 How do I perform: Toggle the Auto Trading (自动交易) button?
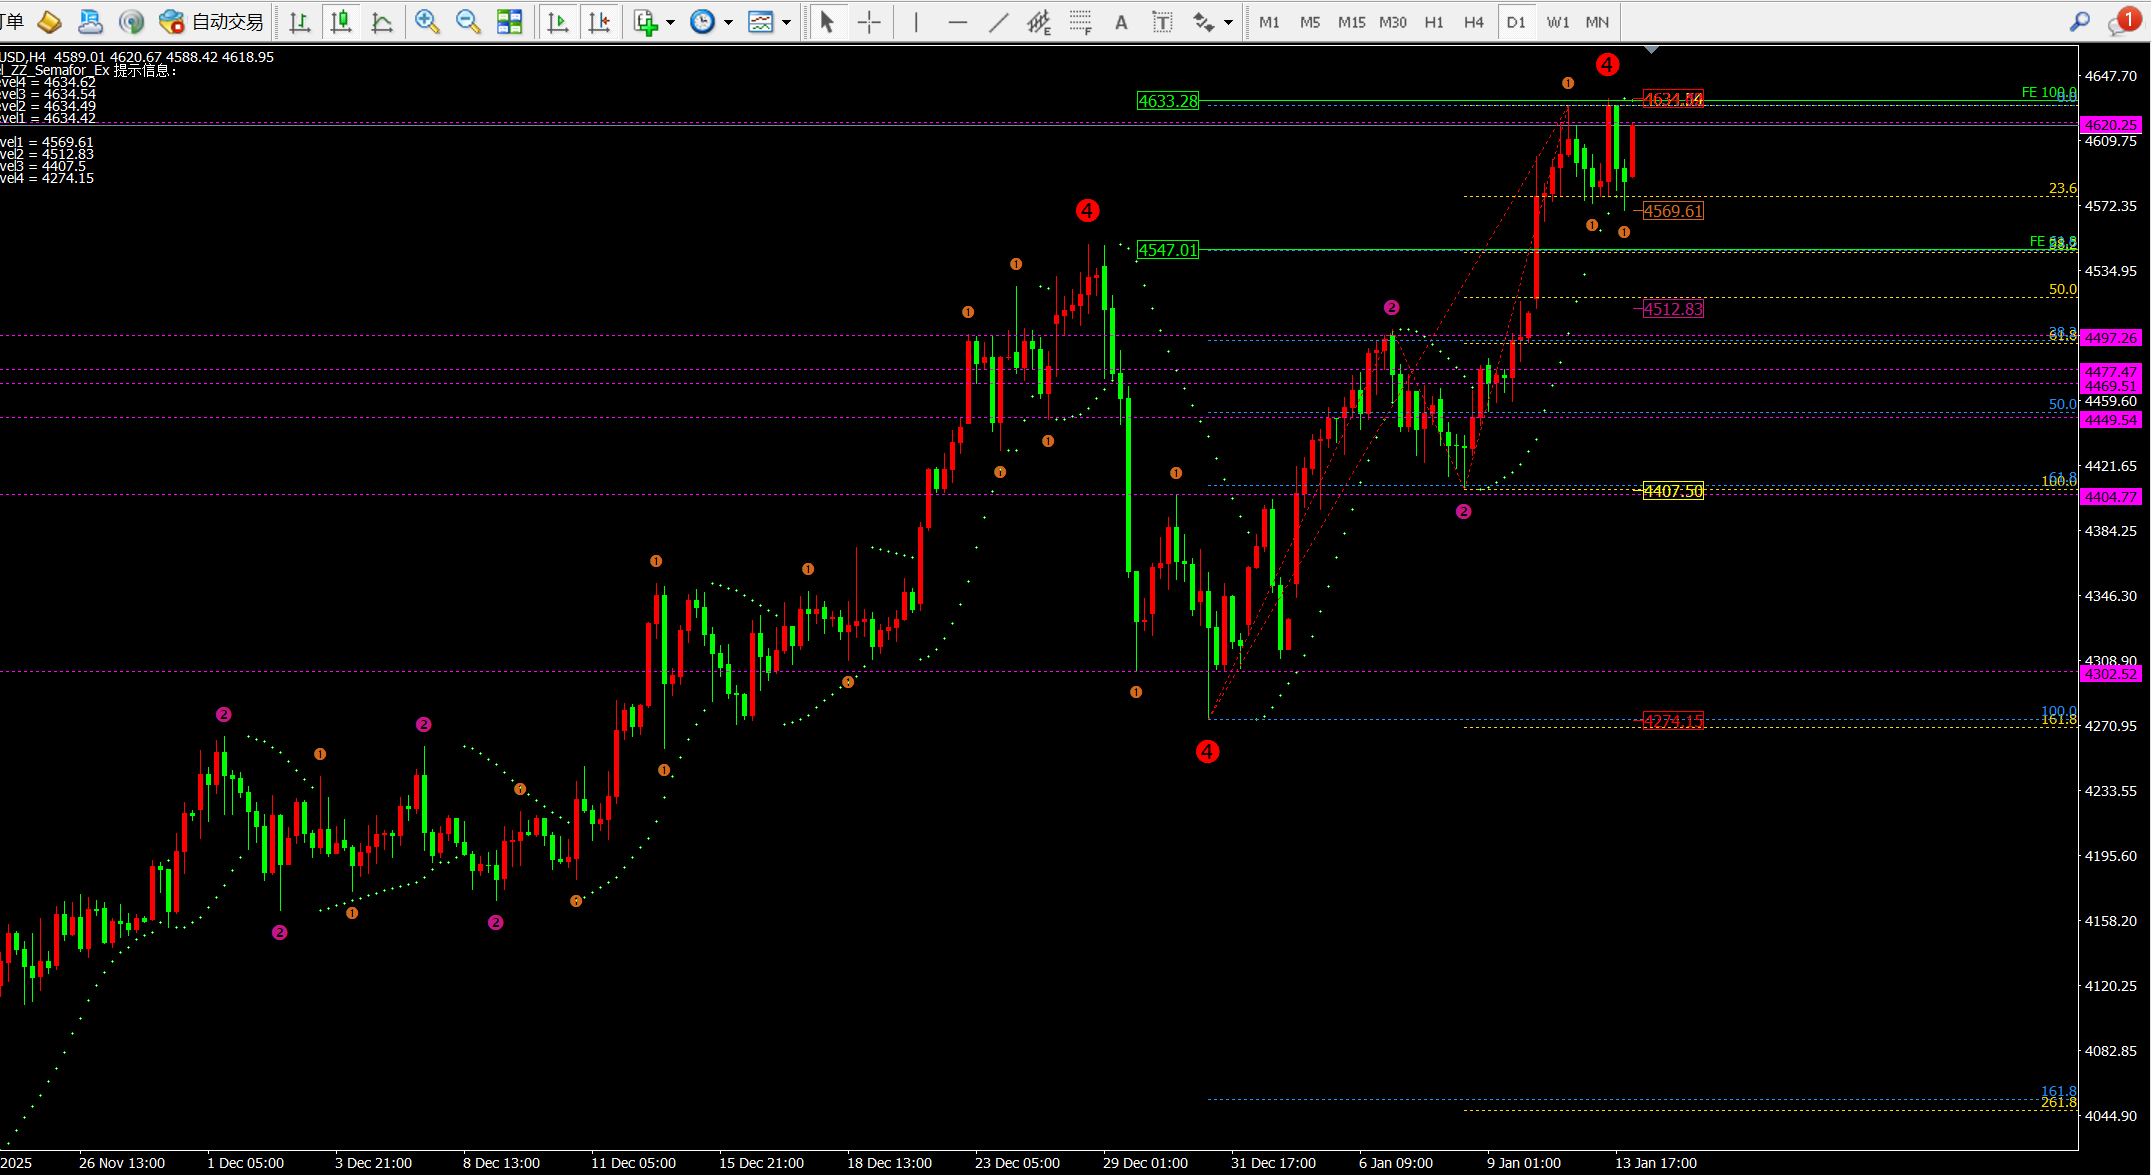212,22
